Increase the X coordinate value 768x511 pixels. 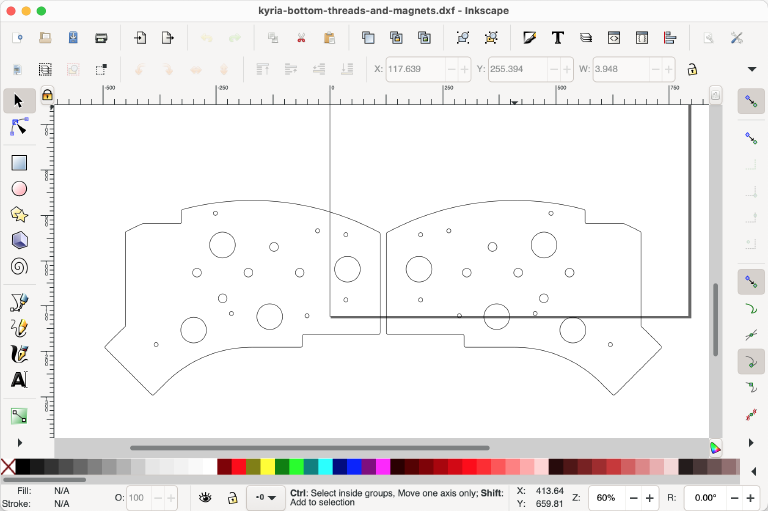464,69
